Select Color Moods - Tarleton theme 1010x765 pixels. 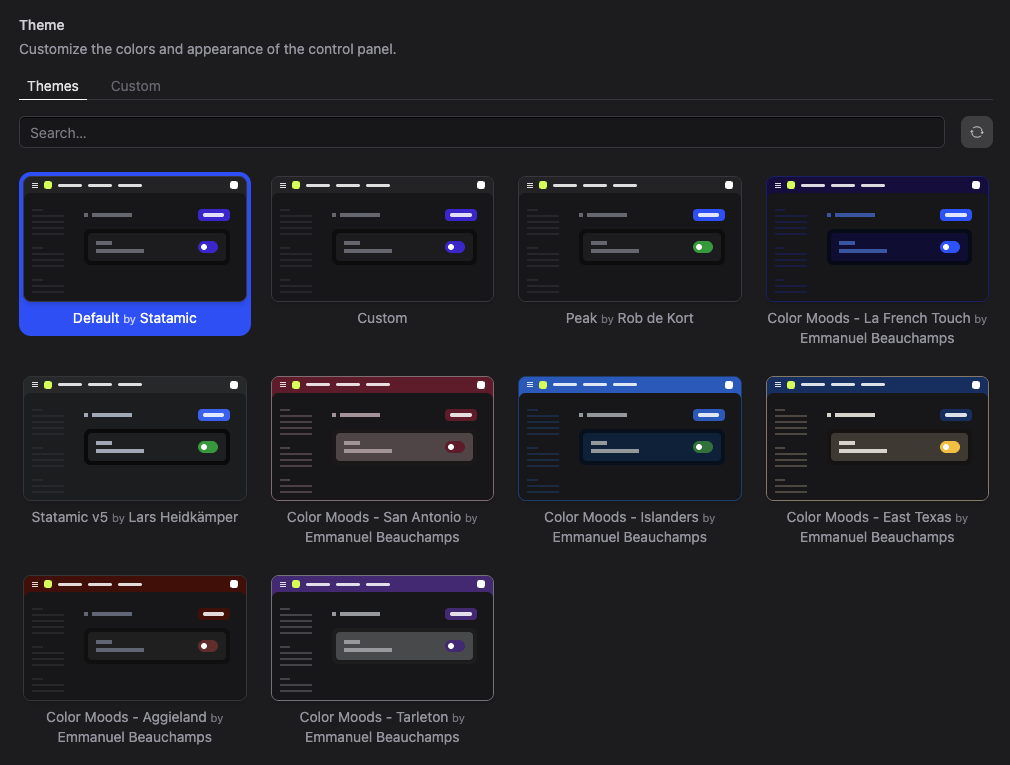coord(382,638)
